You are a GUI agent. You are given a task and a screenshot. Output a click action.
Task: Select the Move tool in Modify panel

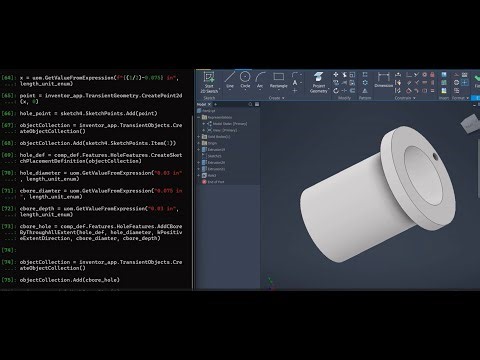[x=336, y=75]
